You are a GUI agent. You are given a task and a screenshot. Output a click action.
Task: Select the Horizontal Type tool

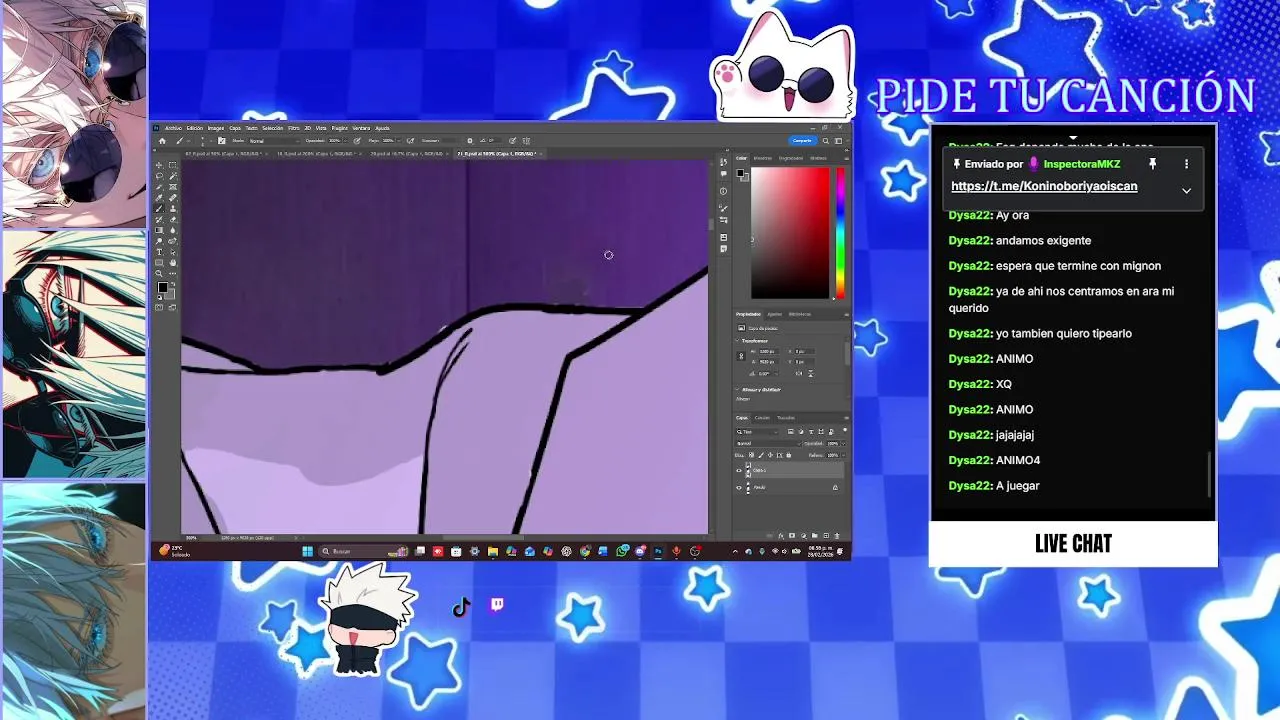(x=159, y=251)
